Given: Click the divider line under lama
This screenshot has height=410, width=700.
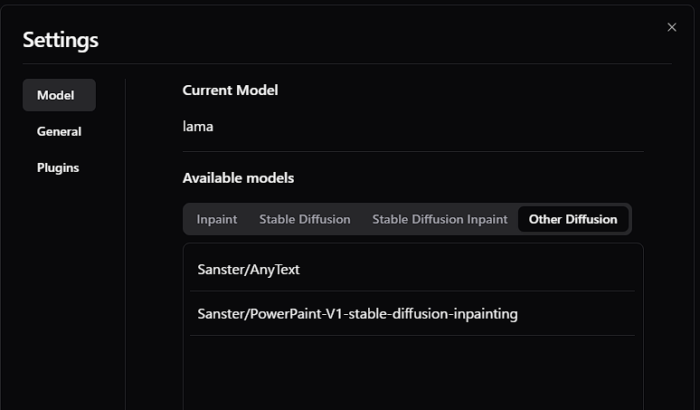Looking at the screenshot, I should [x=412, y=151].
